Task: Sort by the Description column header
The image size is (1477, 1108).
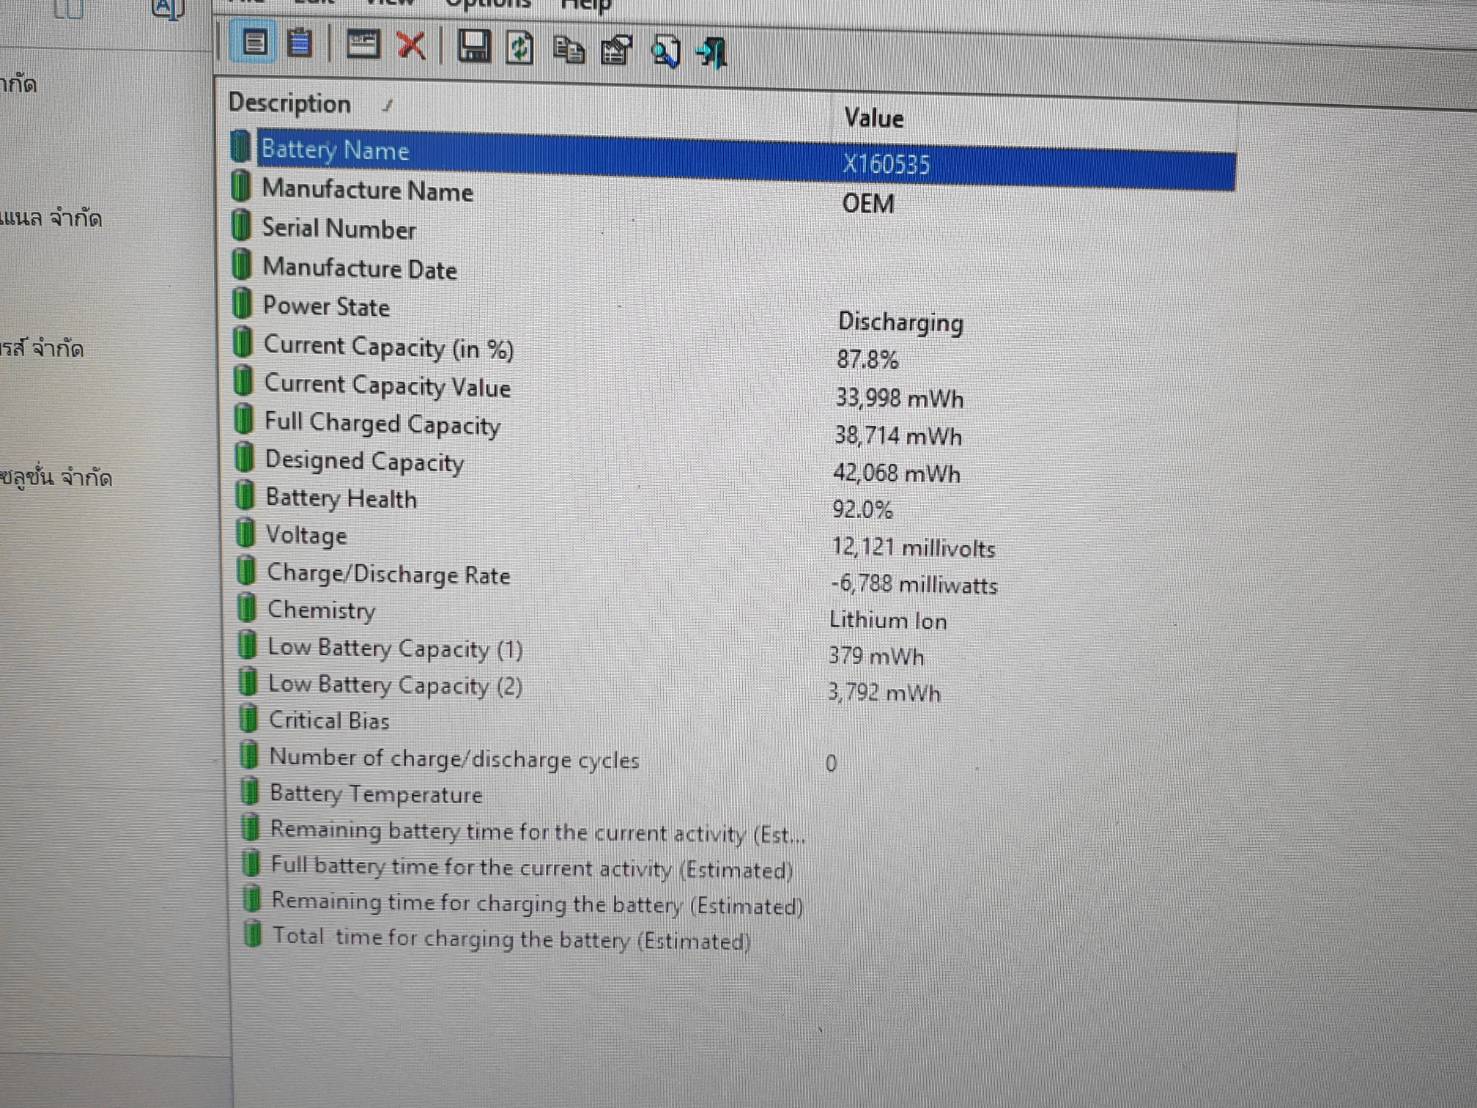Action: coord(290,103)
